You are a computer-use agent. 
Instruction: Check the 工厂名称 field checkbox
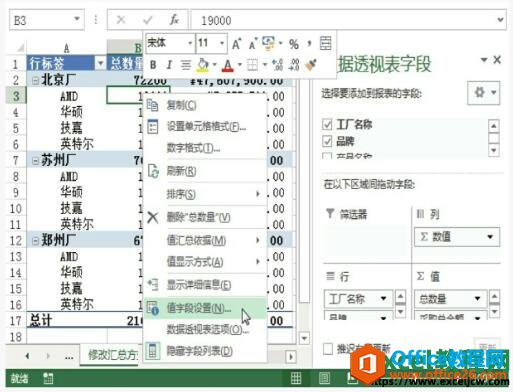coord(327,124)
